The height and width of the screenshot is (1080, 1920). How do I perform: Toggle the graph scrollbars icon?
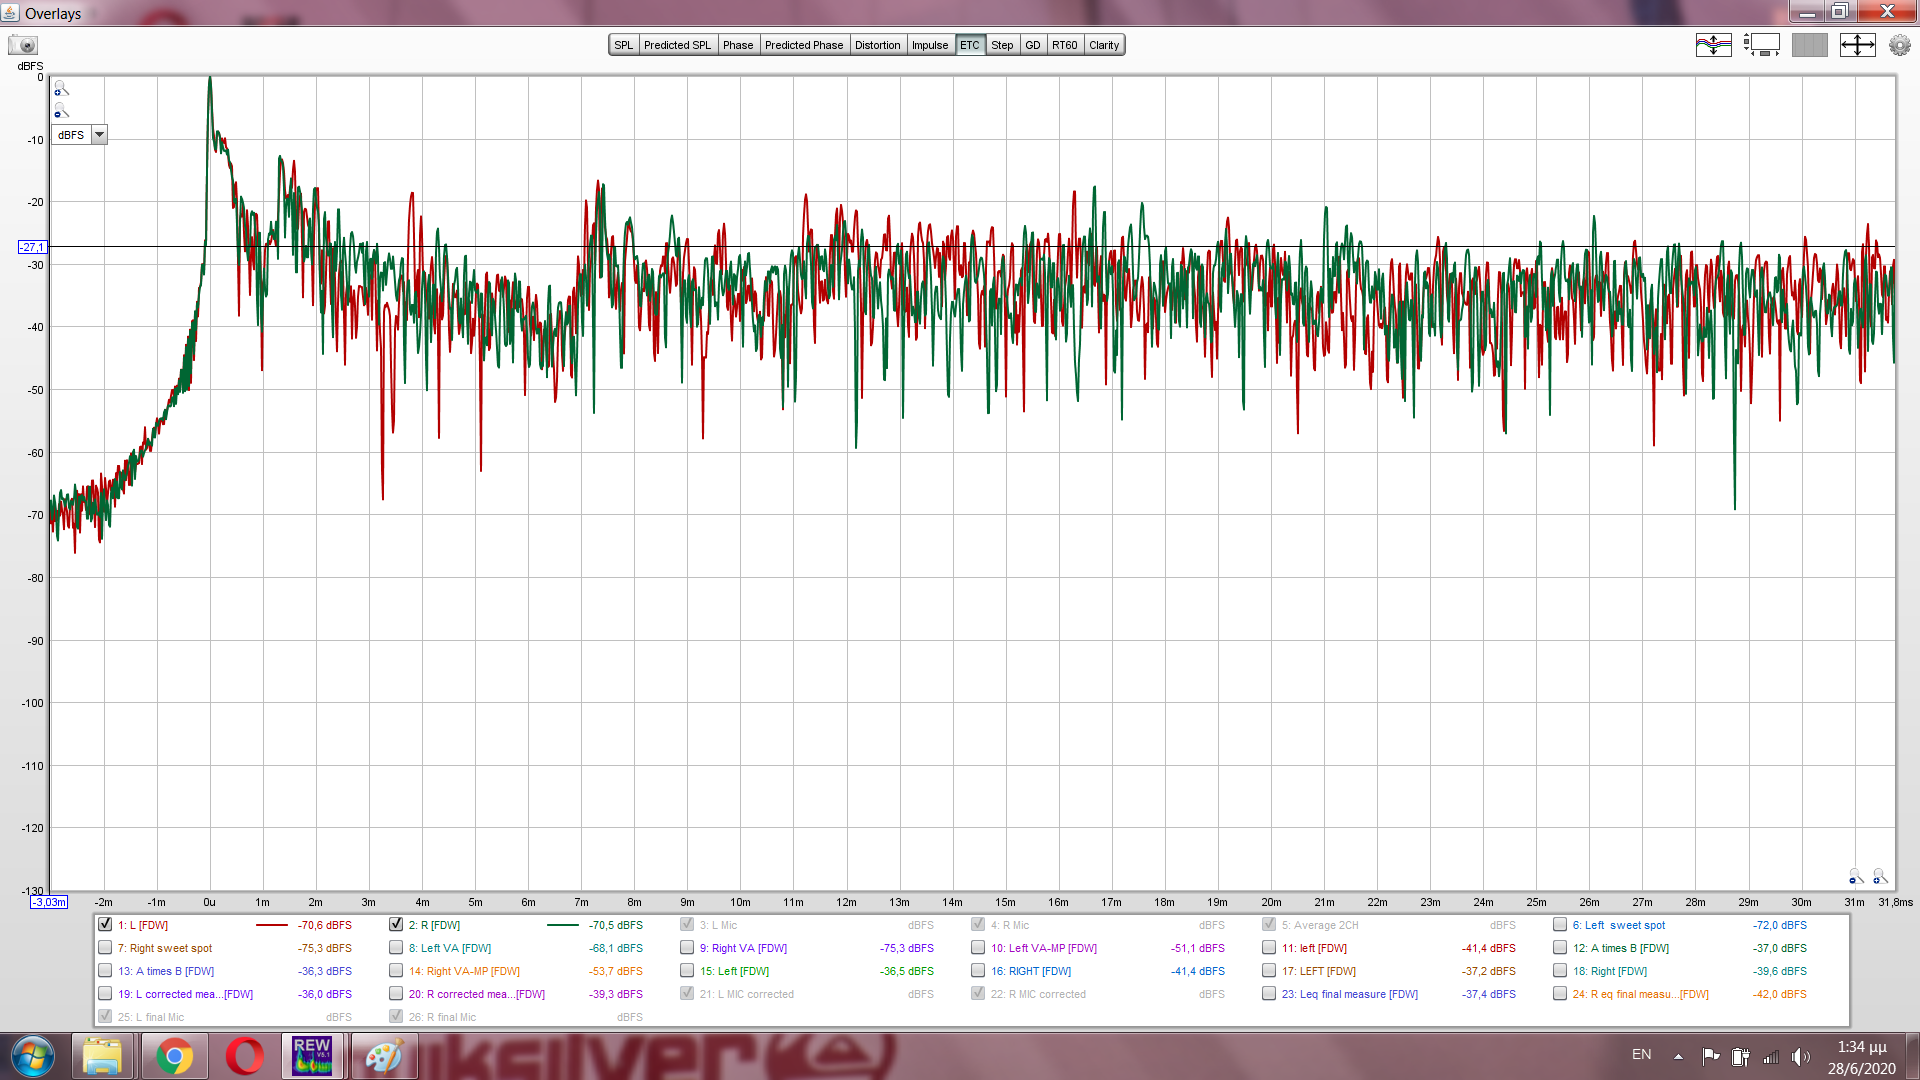click(x=1761, y=45)
